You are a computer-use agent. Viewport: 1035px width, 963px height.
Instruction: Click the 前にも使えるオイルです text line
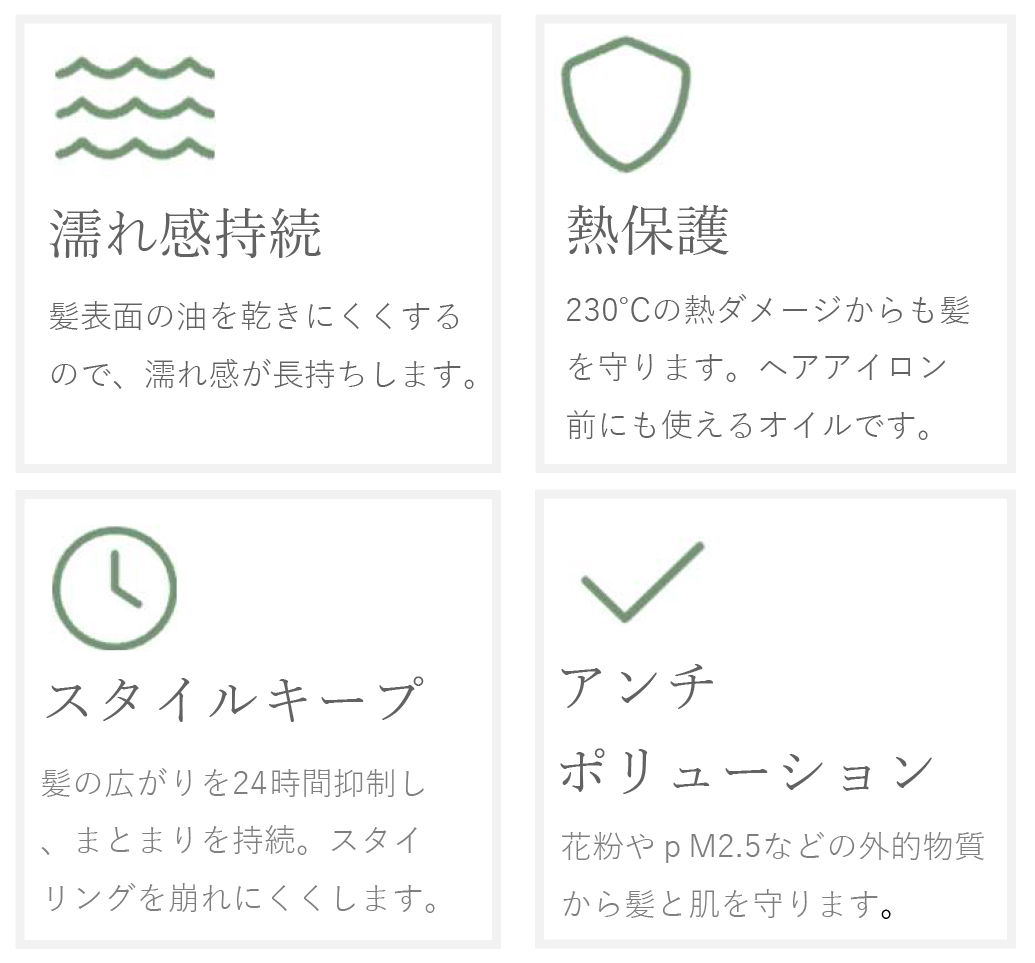point(749,425)
